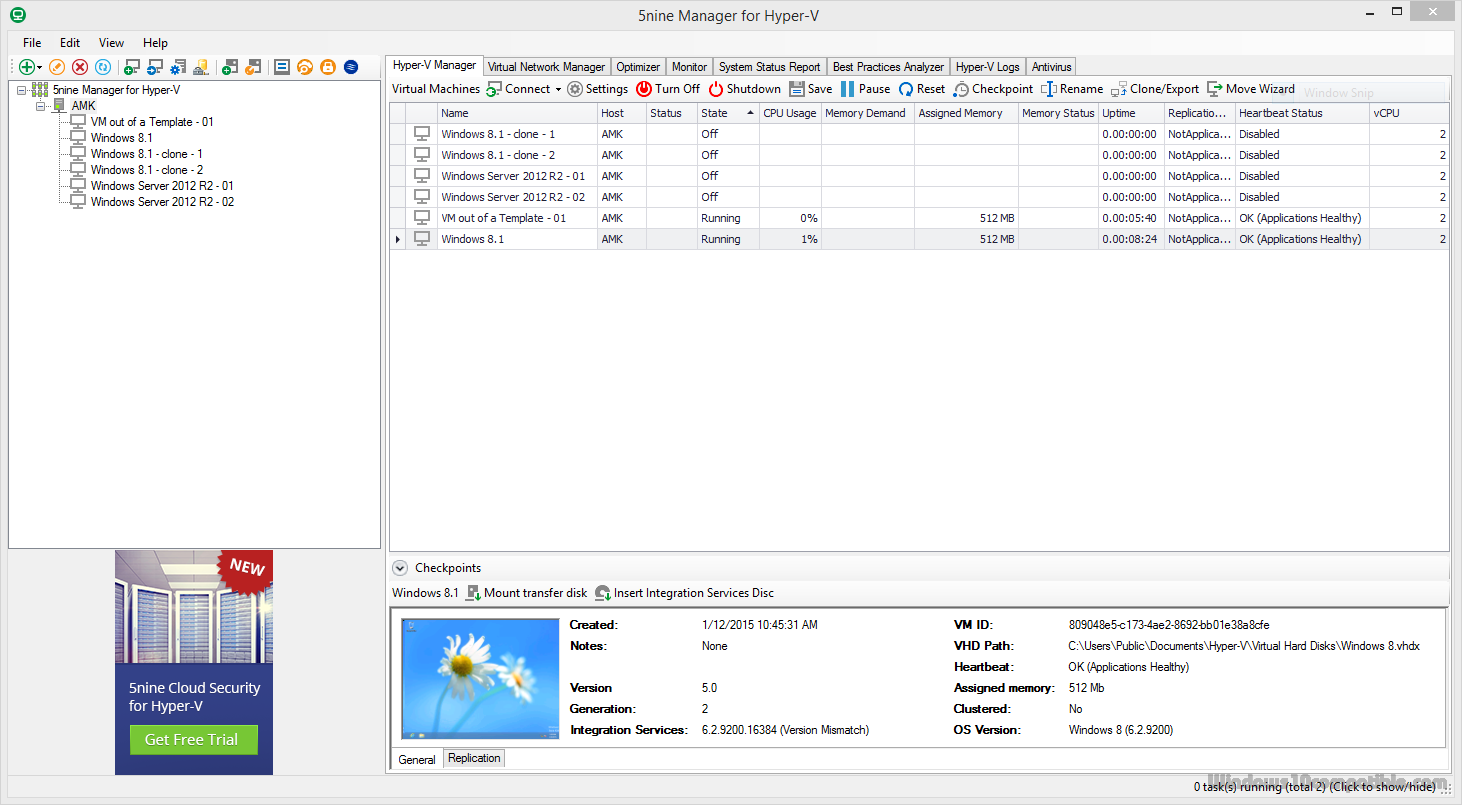This screenshot has height=805, width=1462.
Task: Collapse the 5nine Manager for Hyper-V tree root
Action: pos(22,90)
